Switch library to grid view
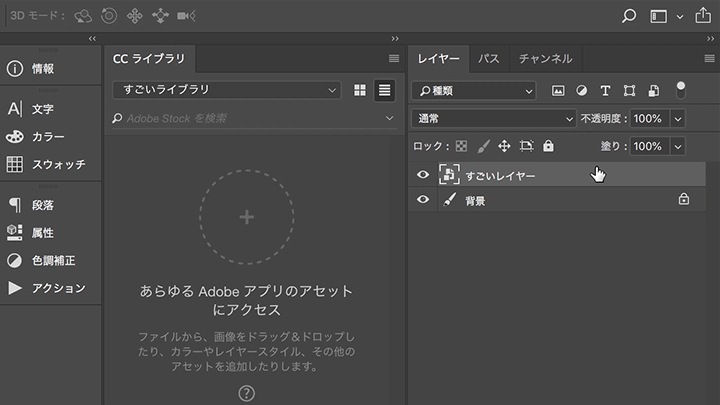 point(360,91)
